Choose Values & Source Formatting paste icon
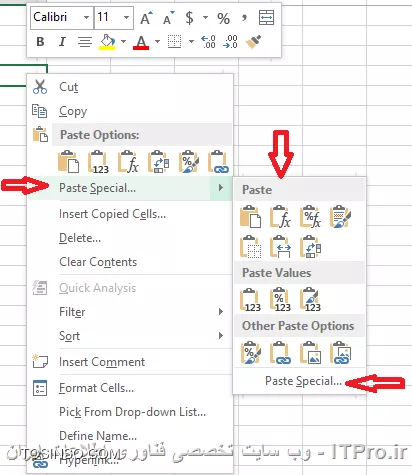Image resolution: width=412 pixels, height=475 pixels. [310, 300]
